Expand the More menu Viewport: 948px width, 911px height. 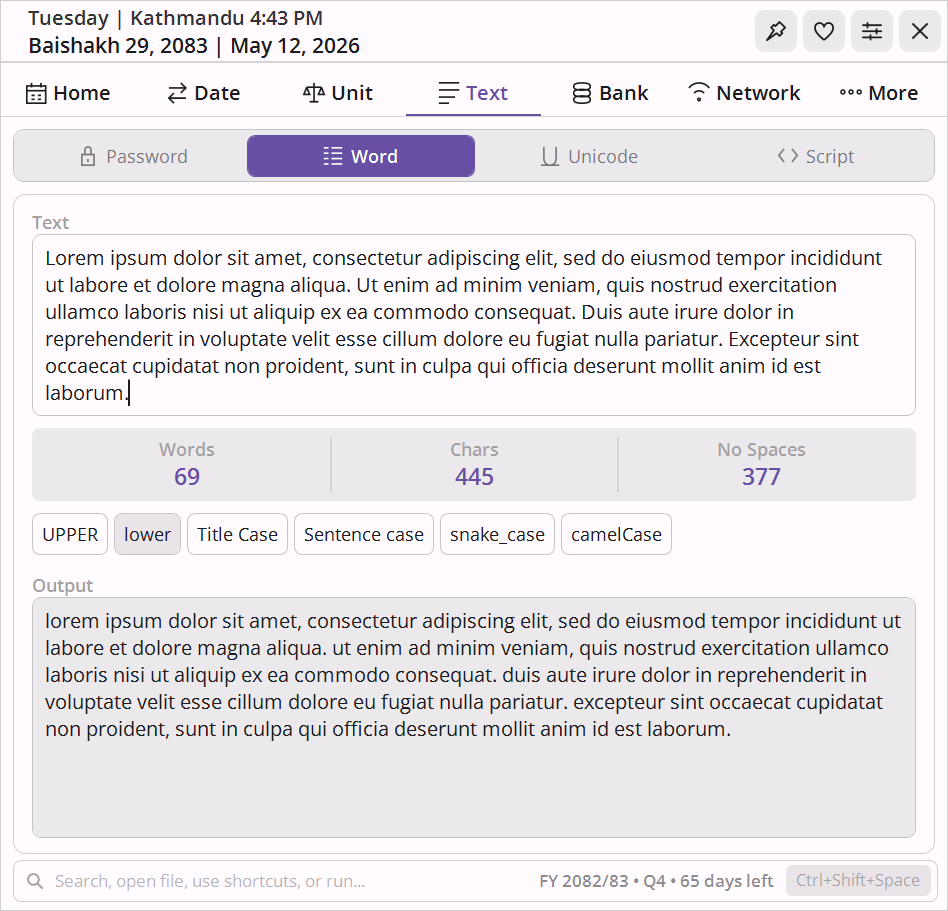coord(879,93)
